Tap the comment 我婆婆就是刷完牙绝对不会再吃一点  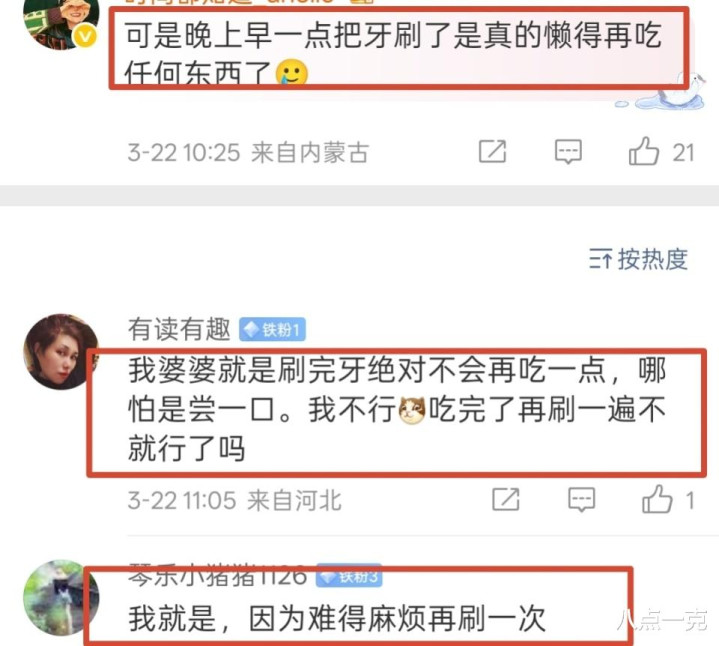397,409
